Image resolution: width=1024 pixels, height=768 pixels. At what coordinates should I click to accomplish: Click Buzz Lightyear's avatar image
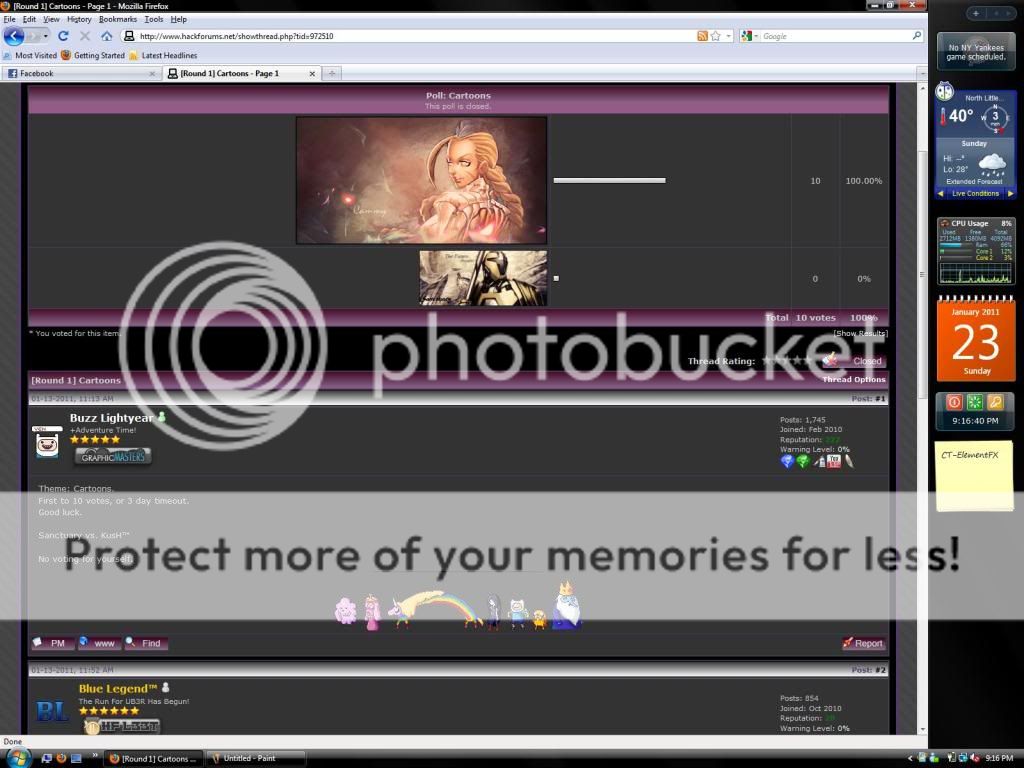47,442
